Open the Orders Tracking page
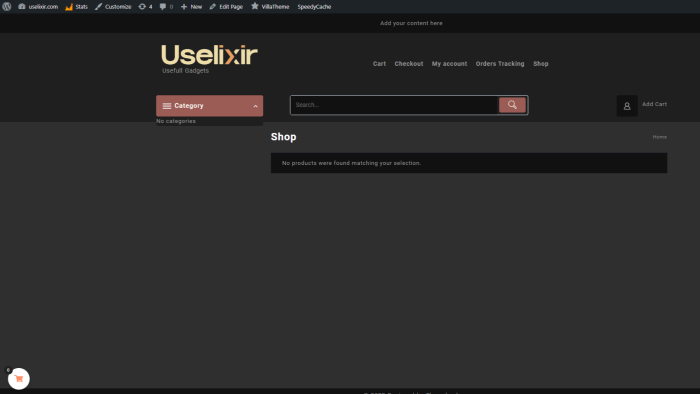The width and height of the screenshot is (700, 394). pyautogui.click(x=500, y=64)
